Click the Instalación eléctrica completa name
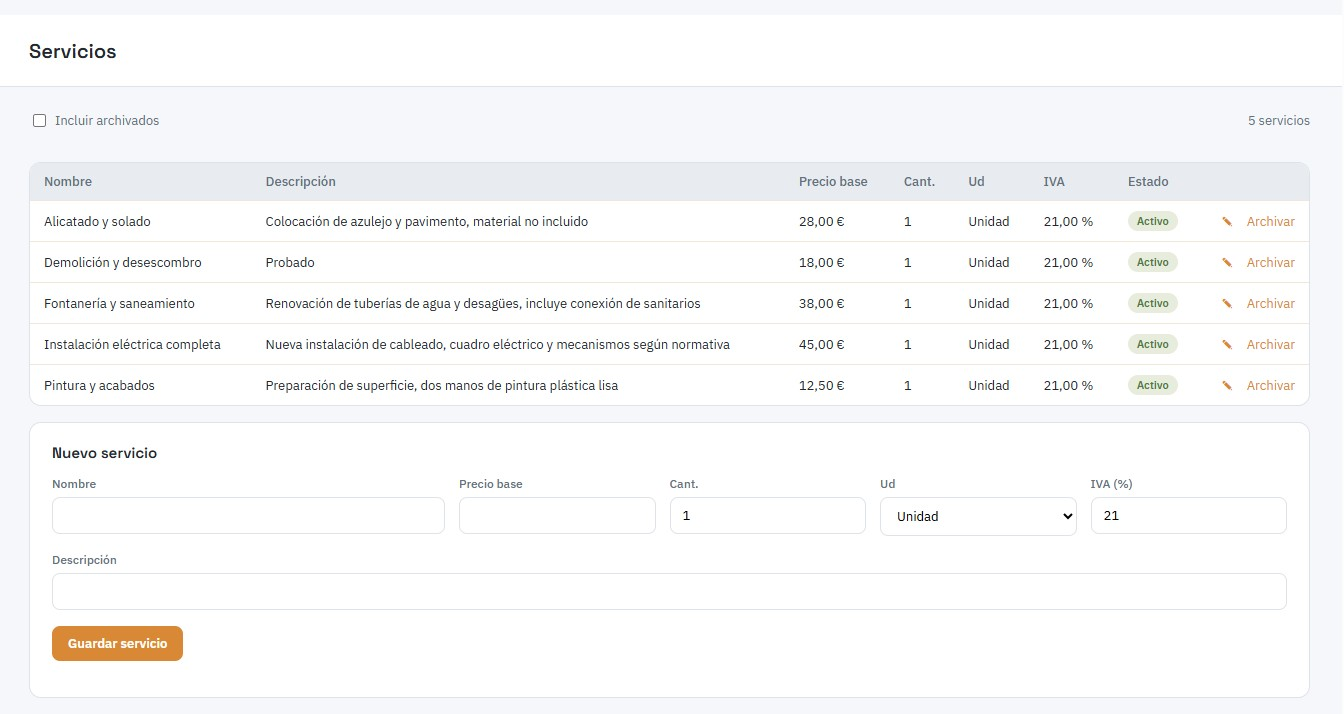1344x714 pixels. point(132,345)
